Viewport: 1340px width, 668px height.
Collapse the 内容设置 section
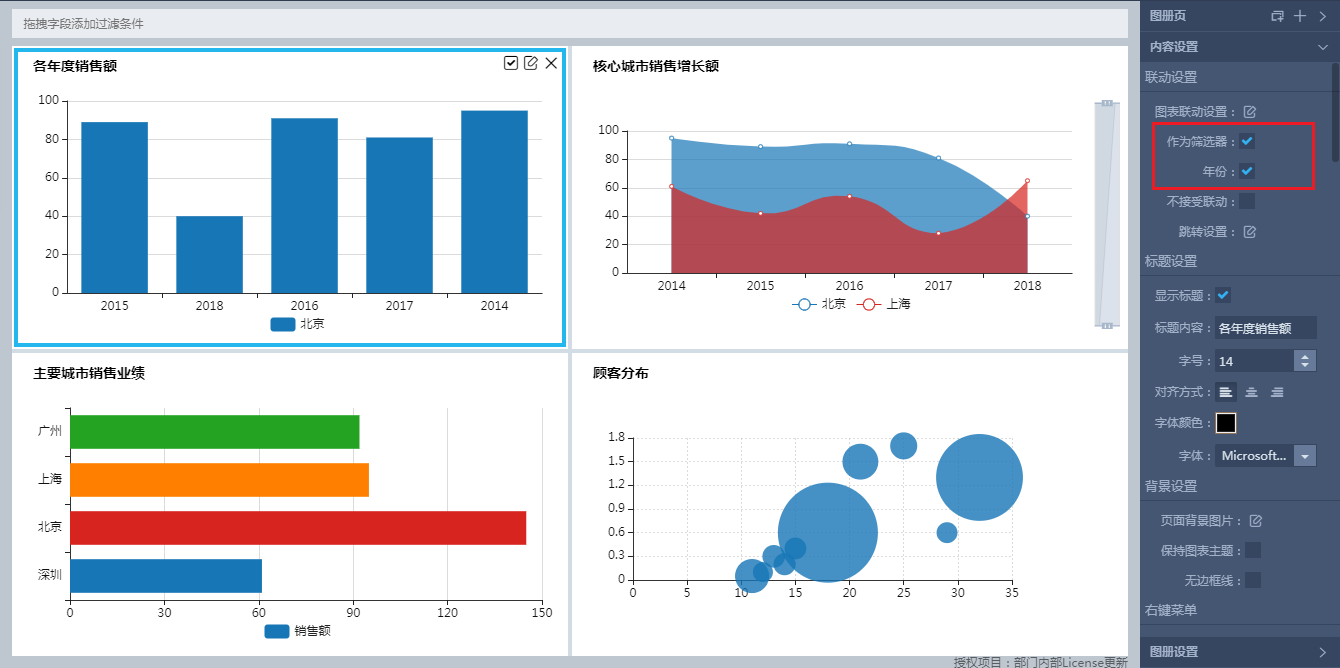[1322, 47]
